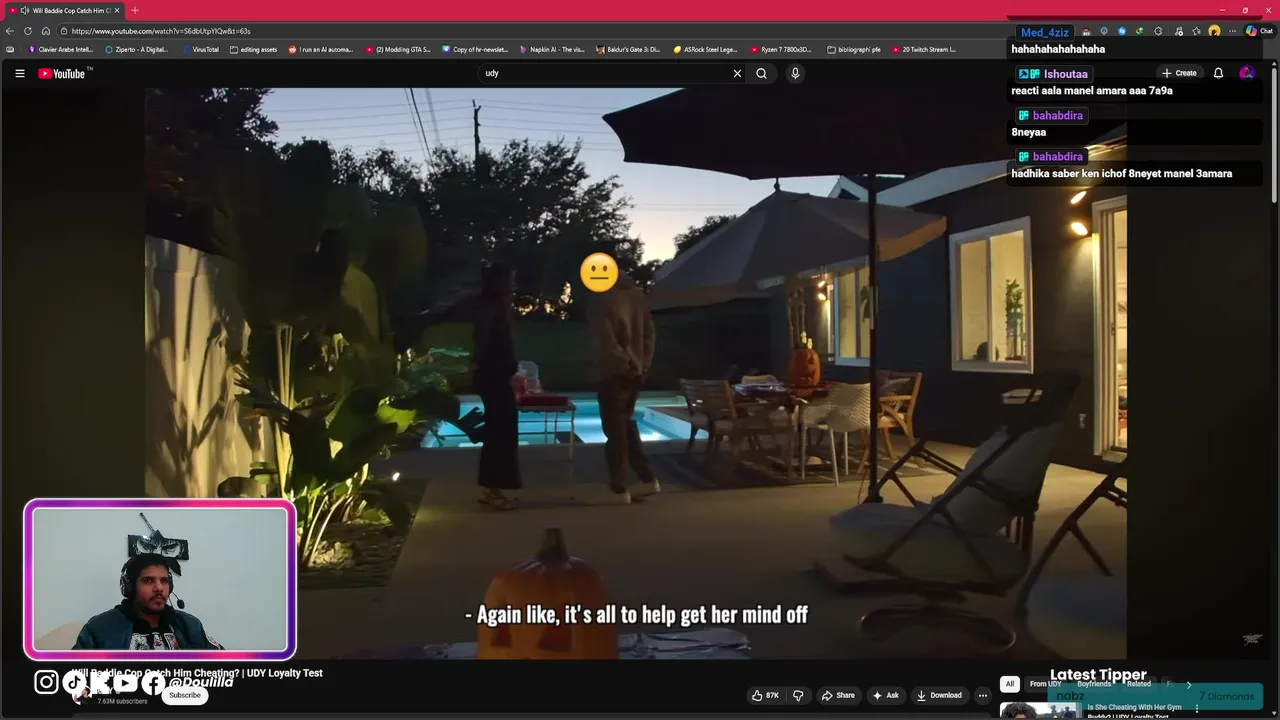Image resolution: width=1280 pixels, height=720 pixels.
Task: Select the 'From UDY' filter chip
Action: 1045,684
